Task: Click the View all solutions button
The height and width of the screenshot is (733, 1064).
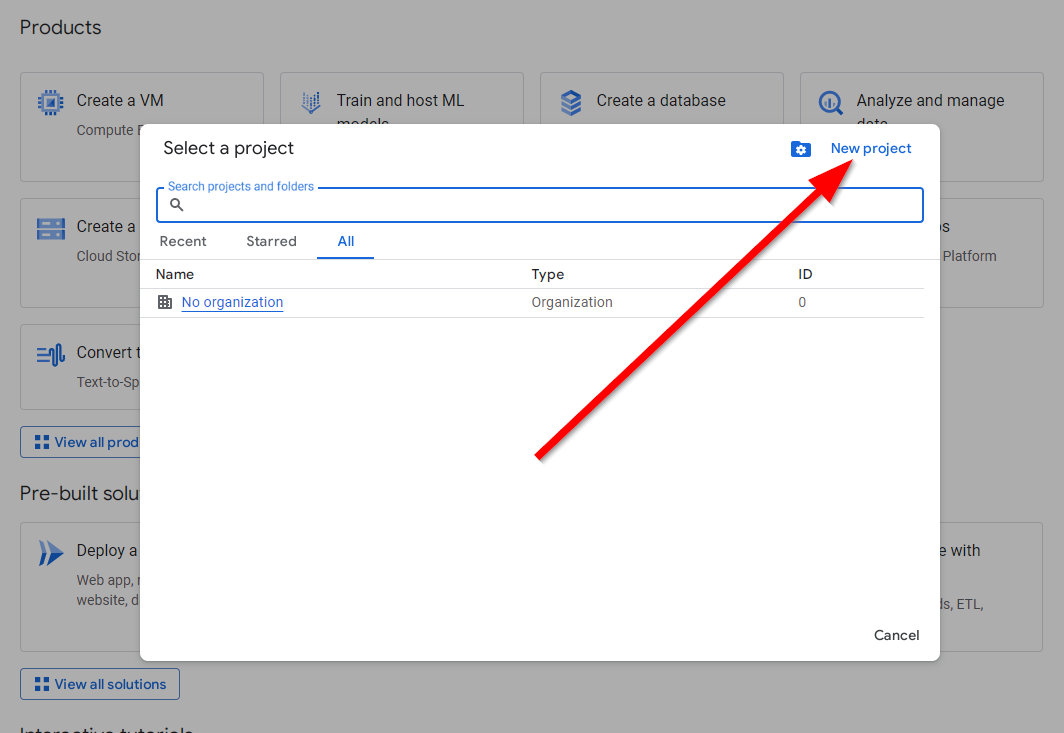Action: 100,684
